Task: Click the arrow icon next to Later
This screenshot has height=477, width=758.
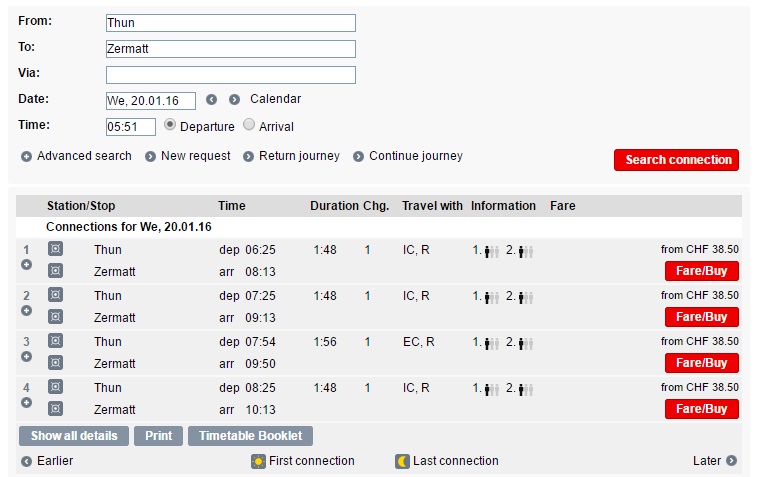Action: tap(732, 461)
